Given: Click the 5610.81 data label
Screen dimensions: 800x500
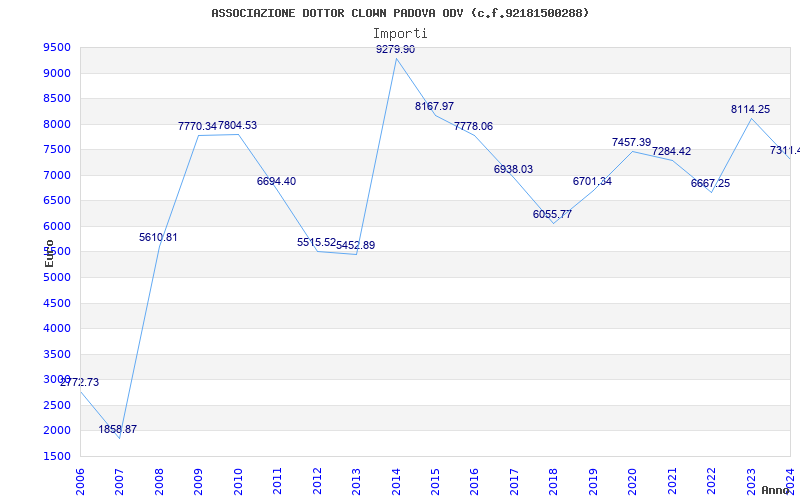Looking at the screenshot, I should pos(158,238).
